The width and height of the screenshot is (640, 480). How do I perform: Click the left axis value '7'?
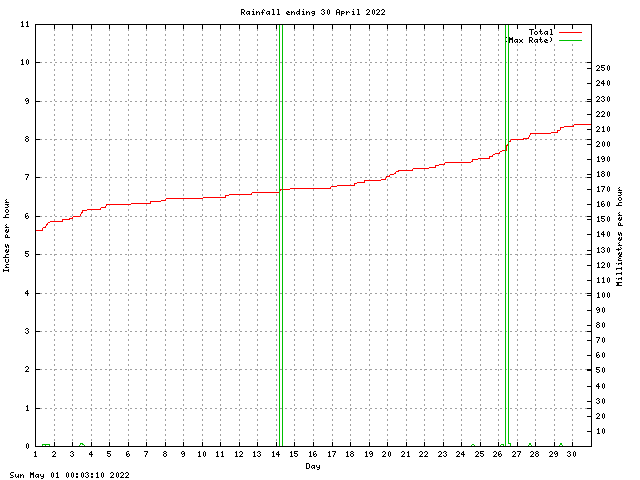click(x=27, y=178)
